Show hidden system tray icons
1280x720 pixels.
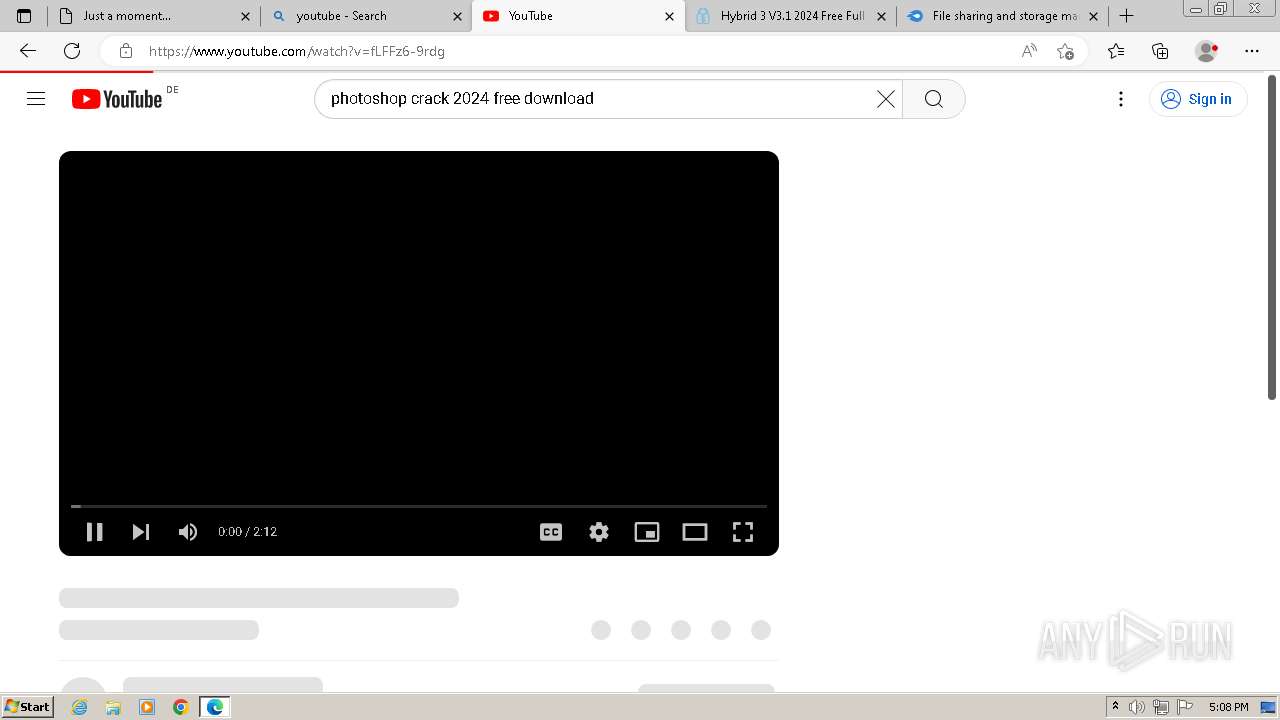click(1115, 707)
